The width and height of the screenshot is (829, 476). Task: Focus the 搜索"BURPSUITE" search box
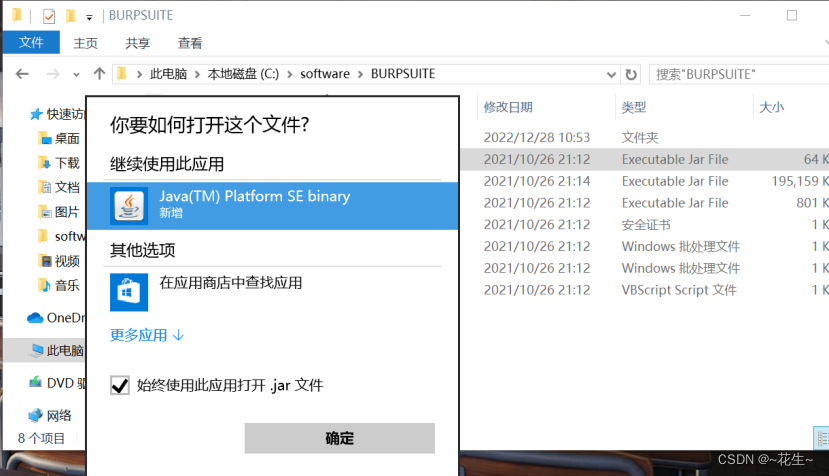pyautogui.click(x=739, y=75)
